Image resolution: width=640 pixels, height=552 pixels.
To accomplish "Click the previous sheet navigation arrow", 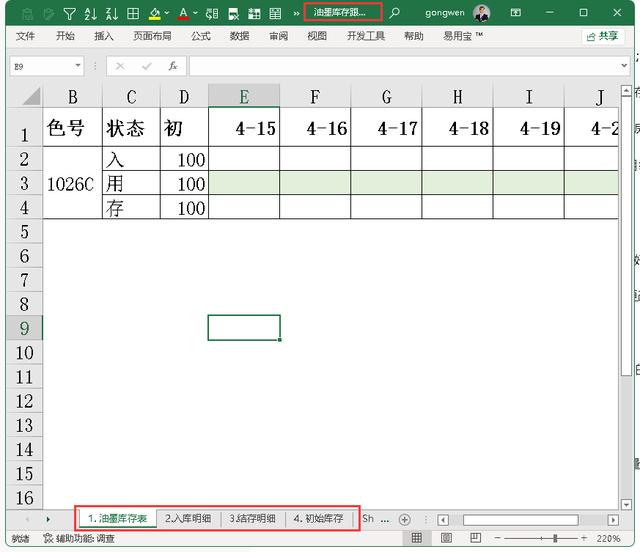I will click(x=27, y=519).
